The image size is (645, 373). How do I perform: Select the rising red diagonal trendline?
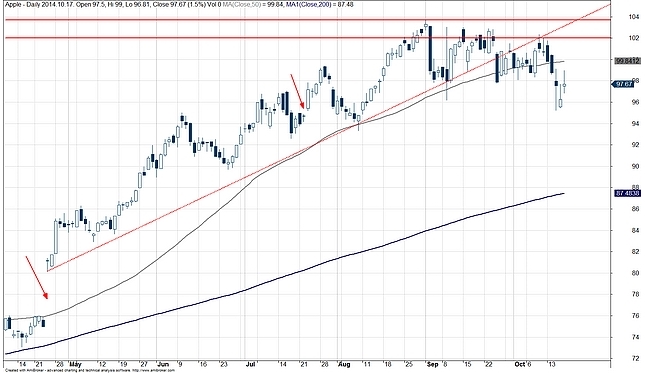point(329,138)
